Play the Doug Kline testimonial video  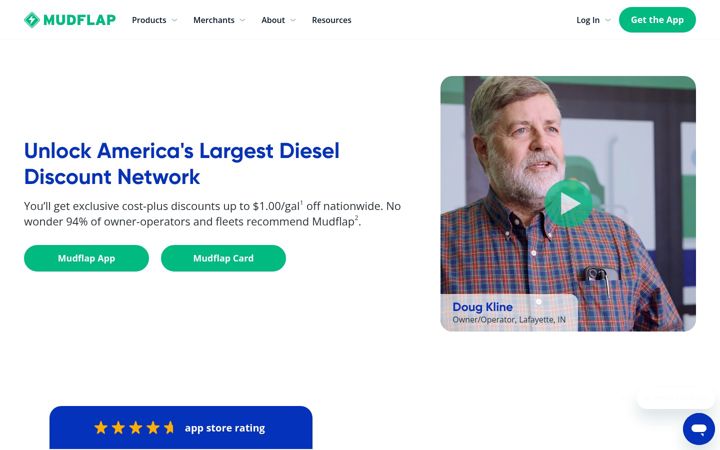click(568, 203)
